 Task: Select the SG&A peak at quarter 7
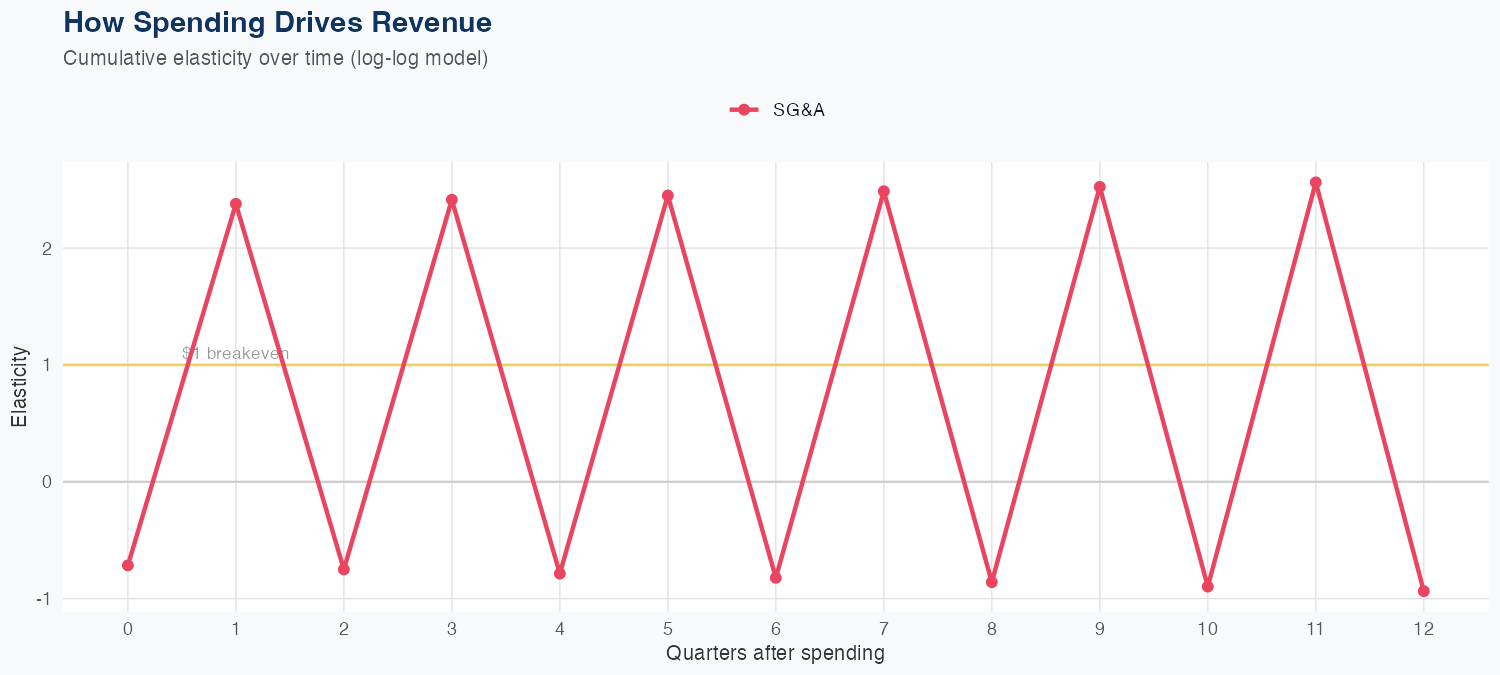click(x=884, y=191)
